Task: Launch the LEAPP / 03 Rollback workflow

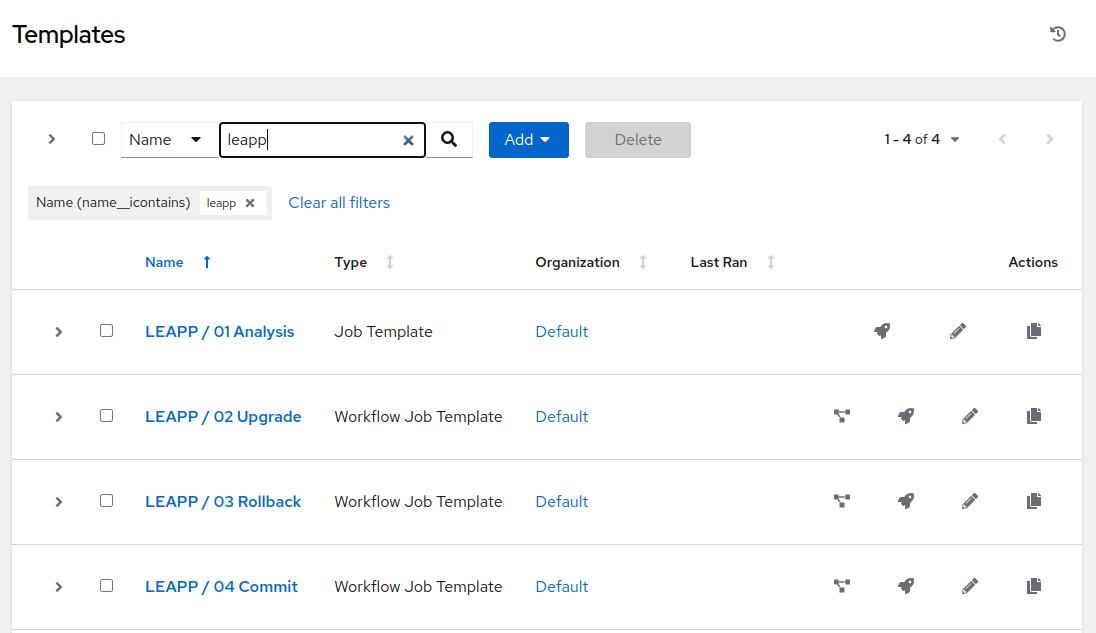Action: coord(906,501)
